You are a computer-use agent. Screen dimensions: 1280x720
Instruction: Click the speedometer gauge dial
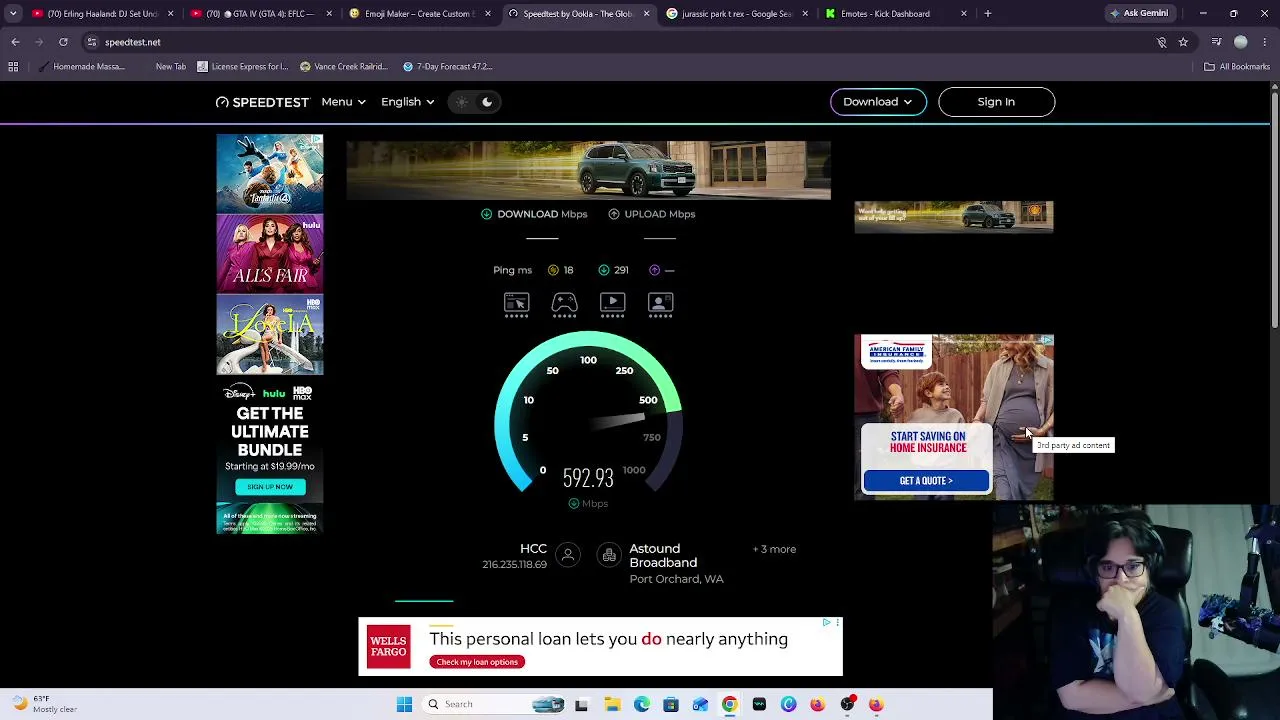pyautogui.click(x=588, y=412)
